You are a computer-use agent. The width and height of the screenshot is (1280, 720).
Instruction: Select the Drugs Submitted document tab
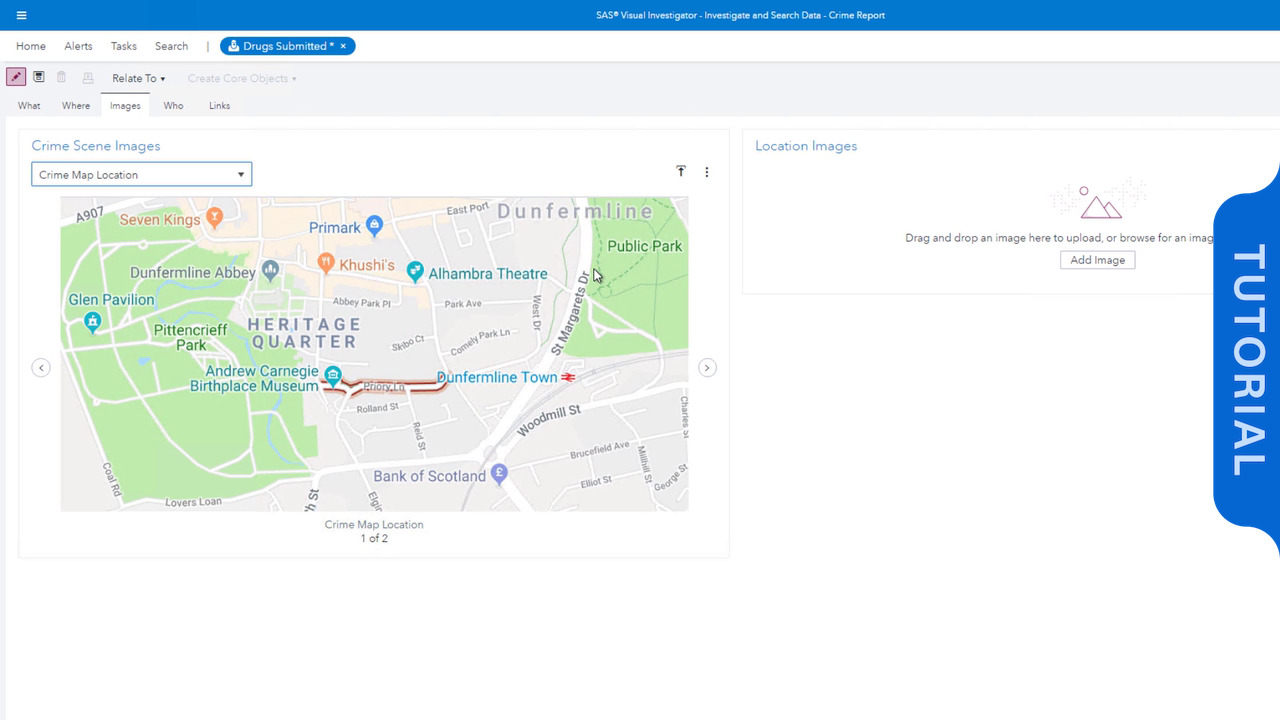[x=288, y=46]
